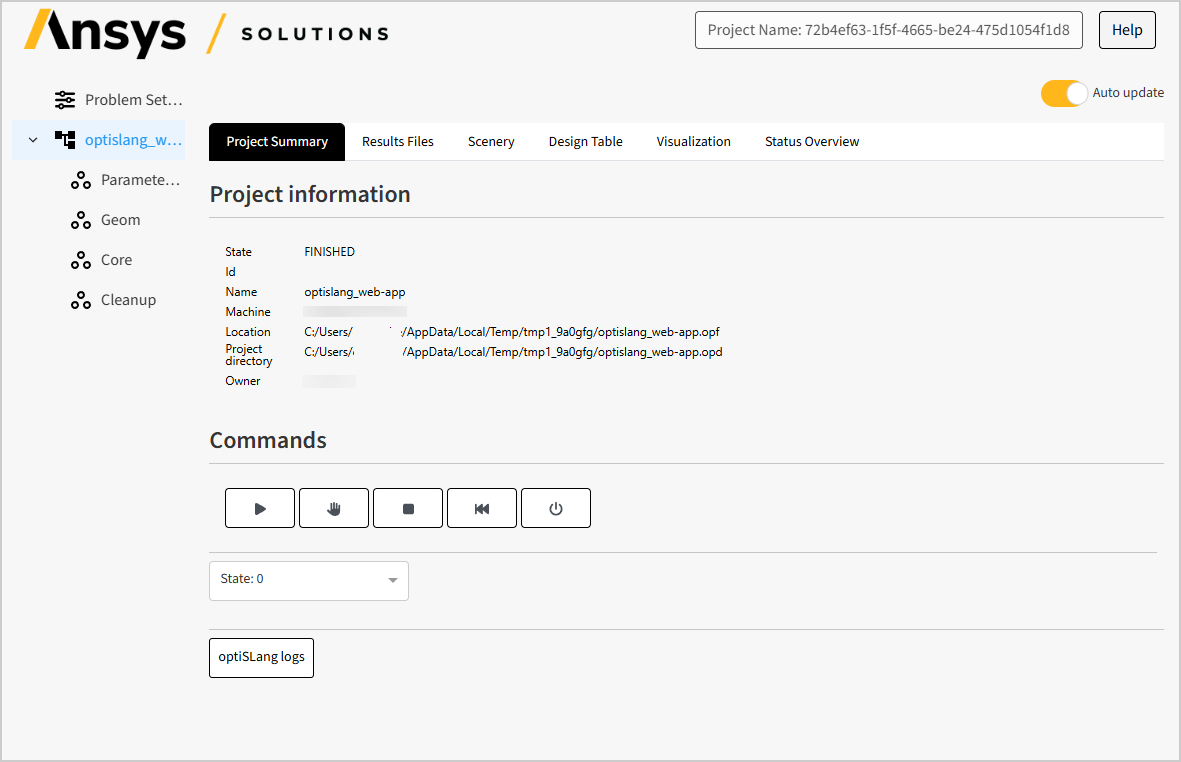Screen dimensions: 1181x762
Task: Open the Parameter node in the tree
Action: [x=140, y=180]
